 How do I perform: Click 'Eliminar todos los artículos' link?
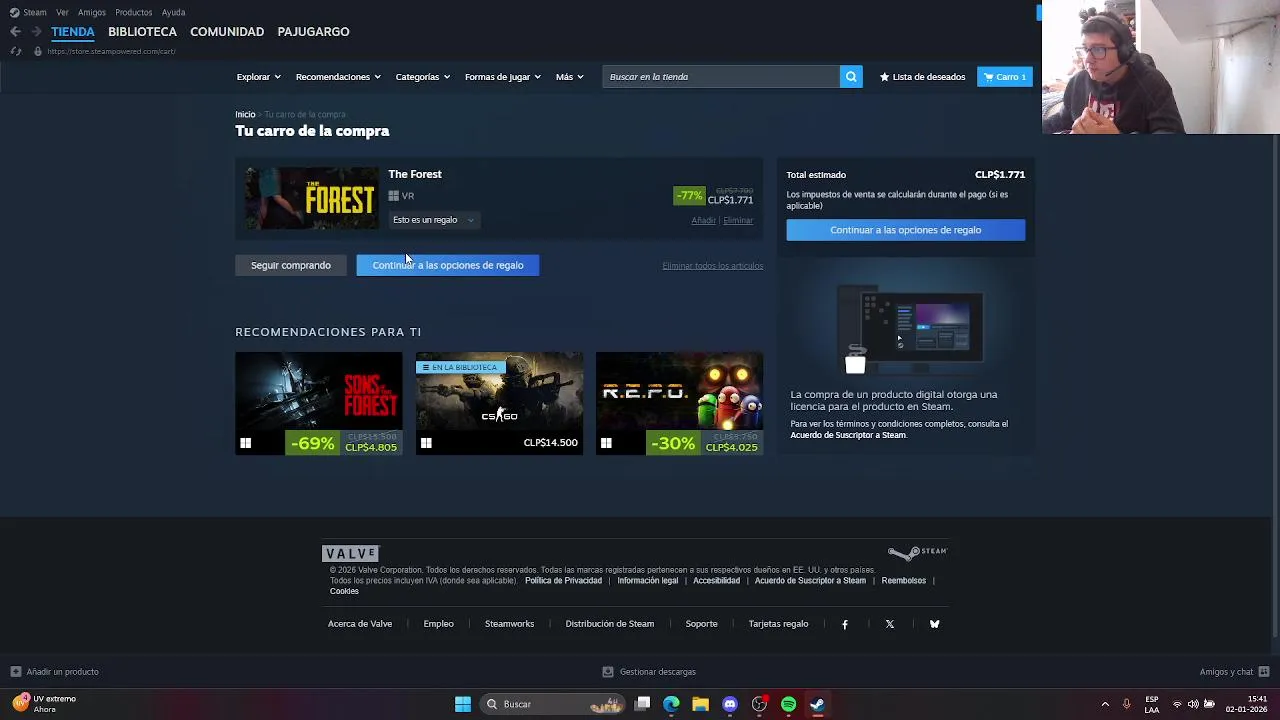coord(712,266)
